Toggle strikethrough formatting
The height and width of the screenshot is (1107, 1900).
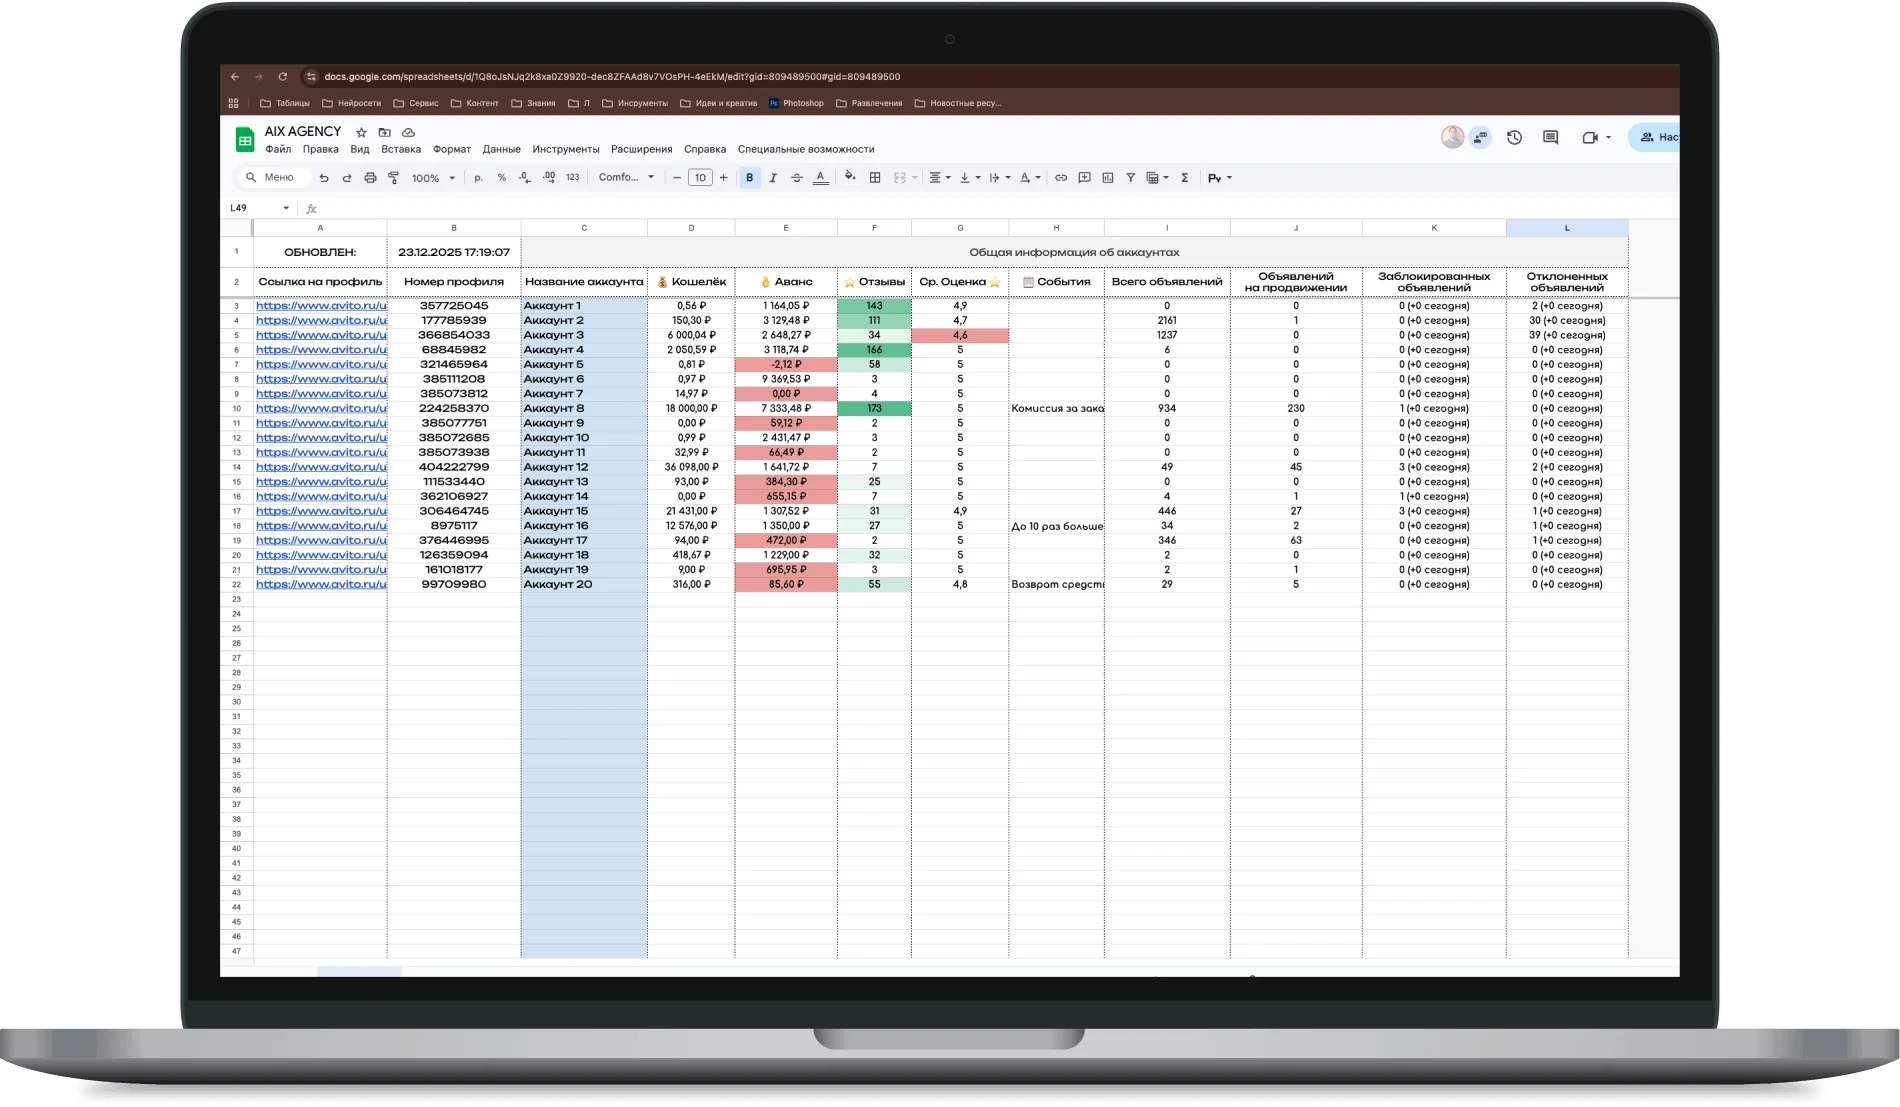(797, 178)
